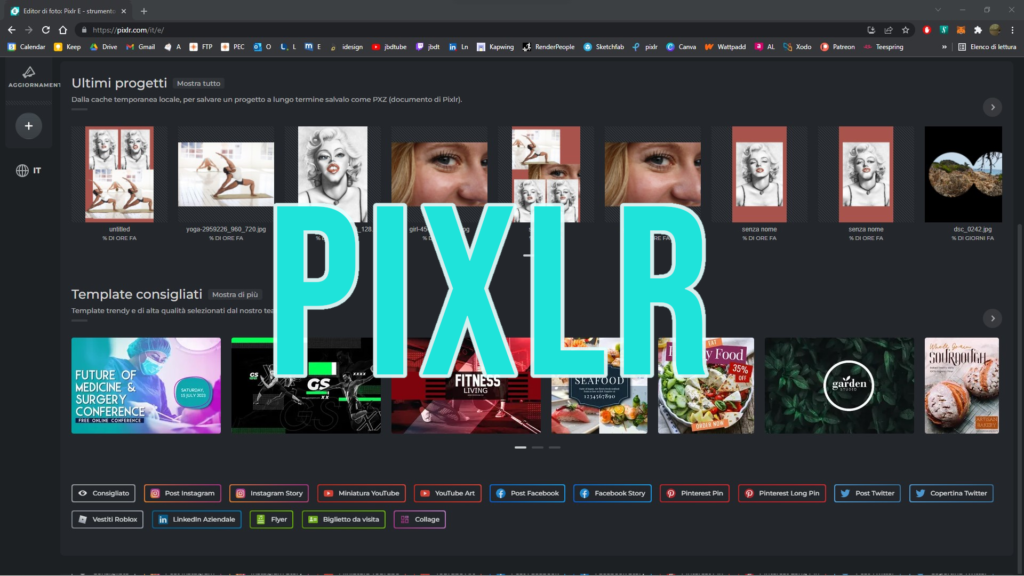This screenshot has width=1024, height=576.
Task: Select the YouTube Art template filter
Action: tap(447, 493)
